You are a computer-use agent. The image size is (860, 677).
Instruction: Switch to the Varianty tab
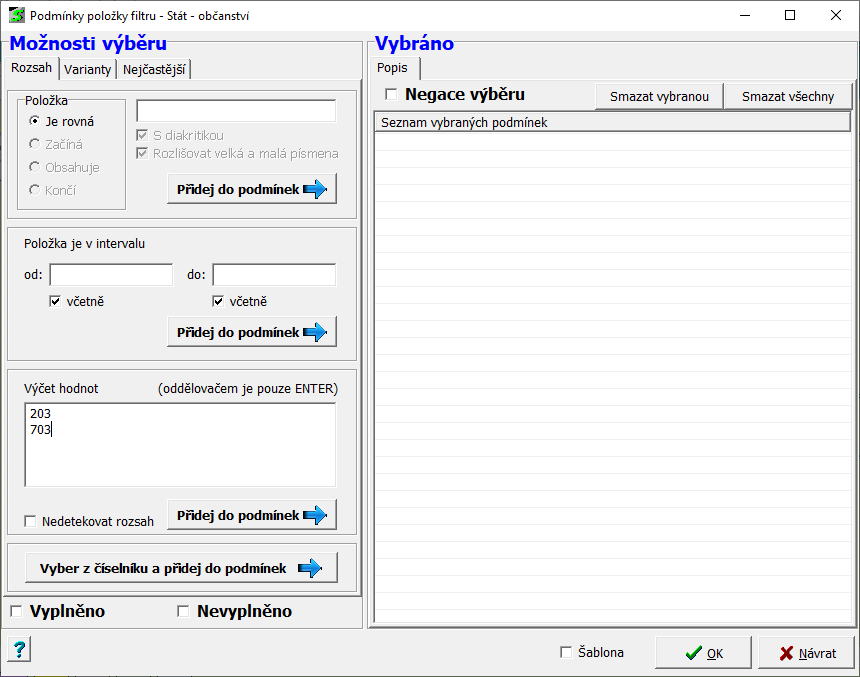[87, 69]
